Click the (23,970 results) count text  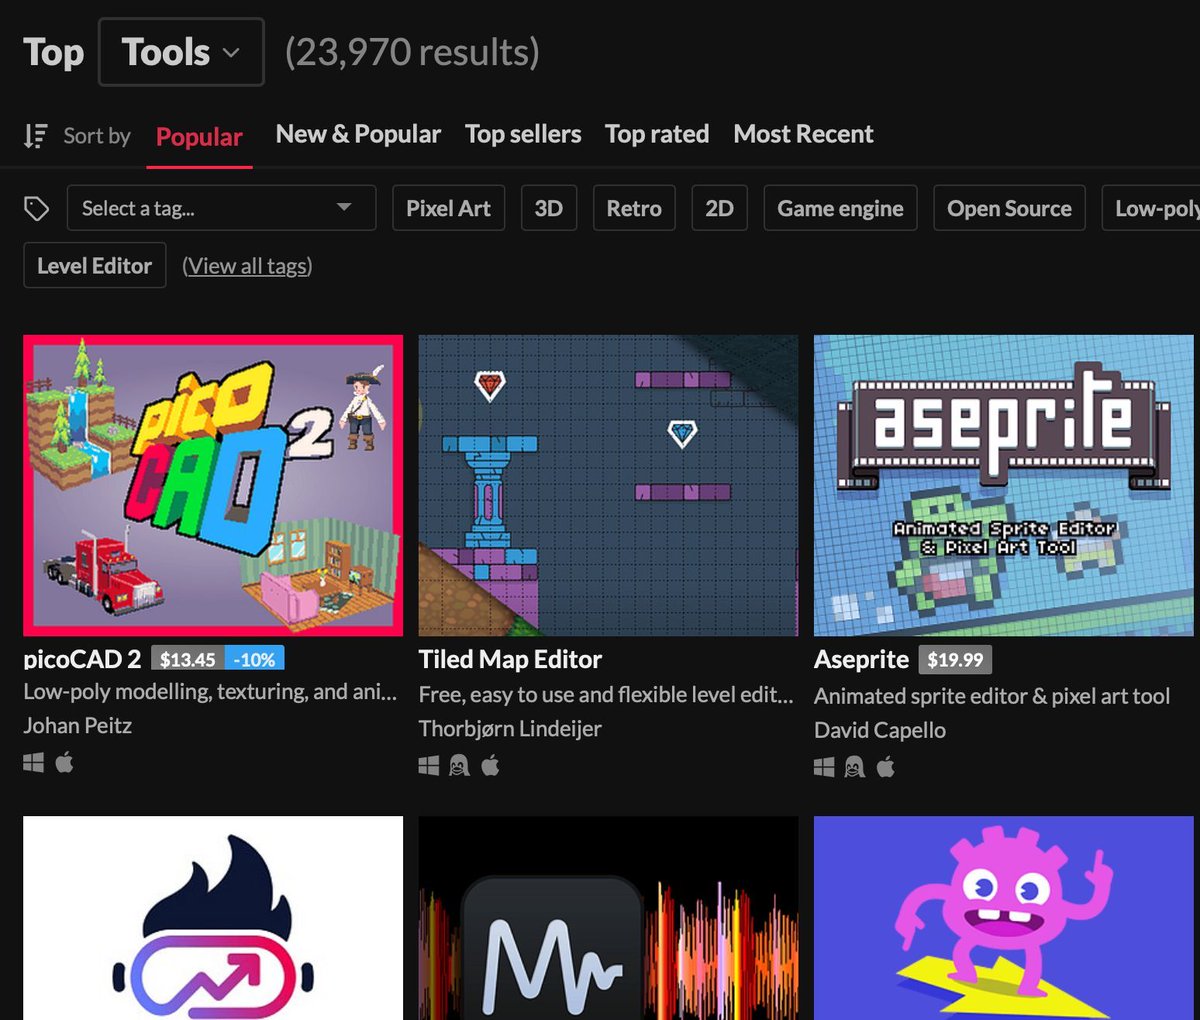click(x=412, y=52)
